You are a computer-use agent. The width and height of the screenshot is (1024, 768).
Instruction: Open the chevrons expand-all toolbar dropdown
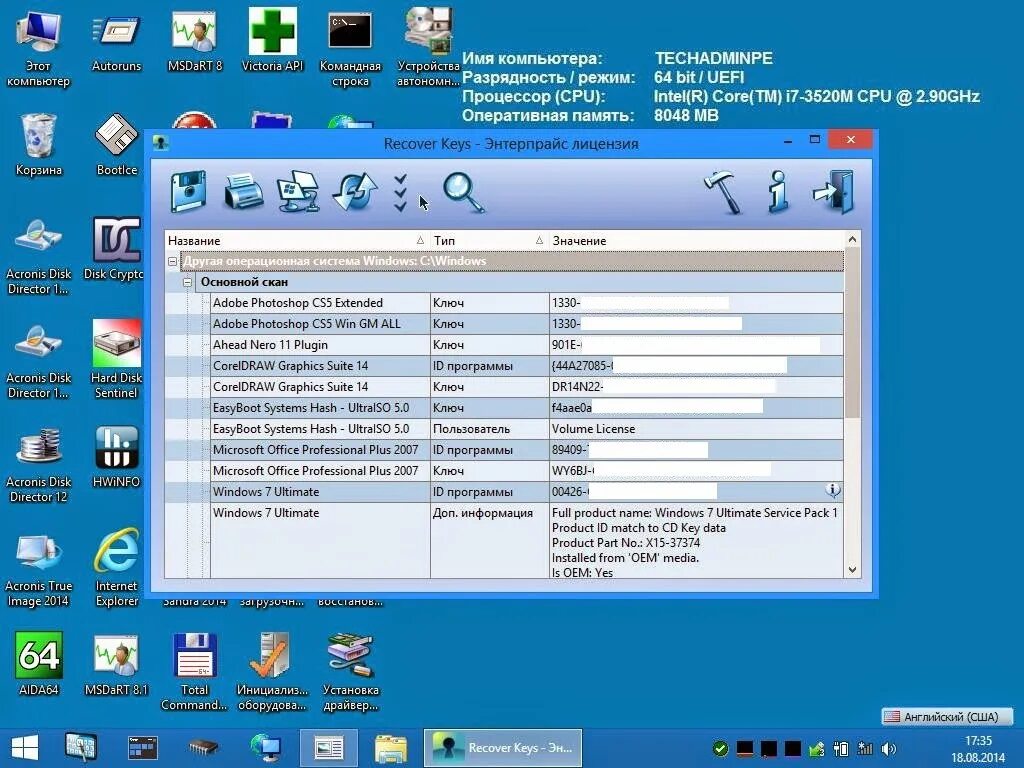click(400, 193)
